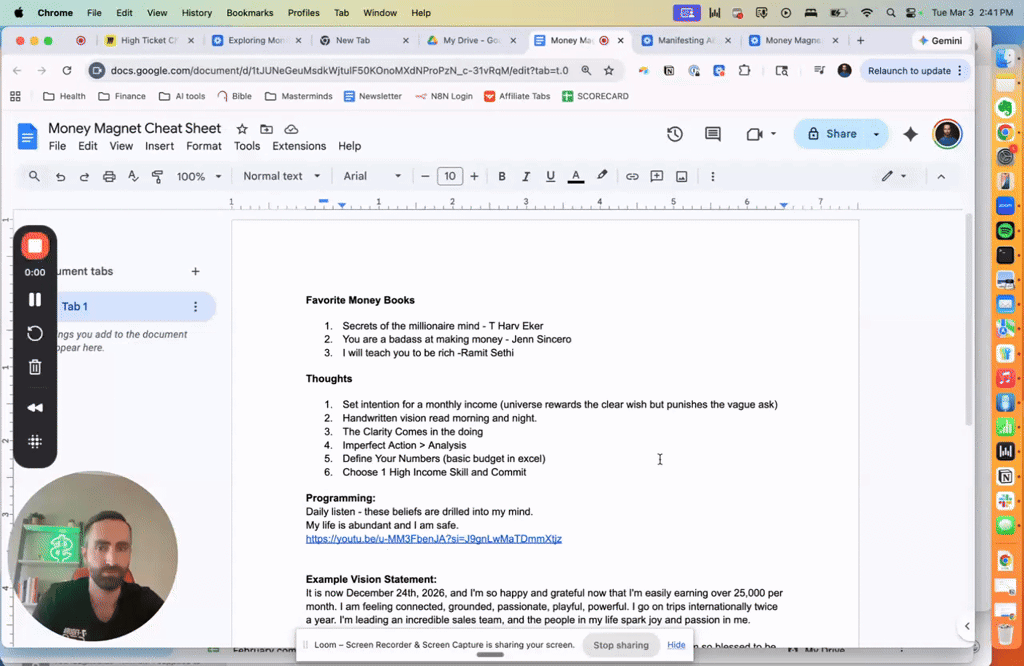This screenshot has width=1024, height=666.
Task: Redo the last edit
Action: [84, 176]
